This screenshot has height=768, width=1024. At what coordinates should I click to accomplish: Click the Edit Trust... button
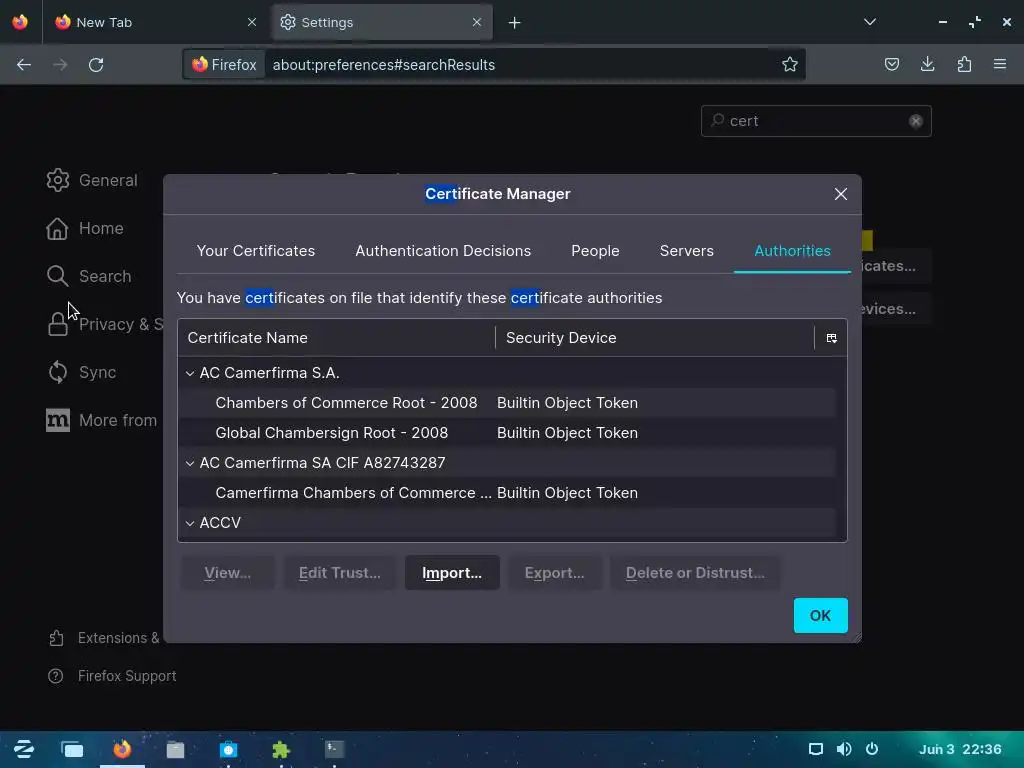coord(340,573)
